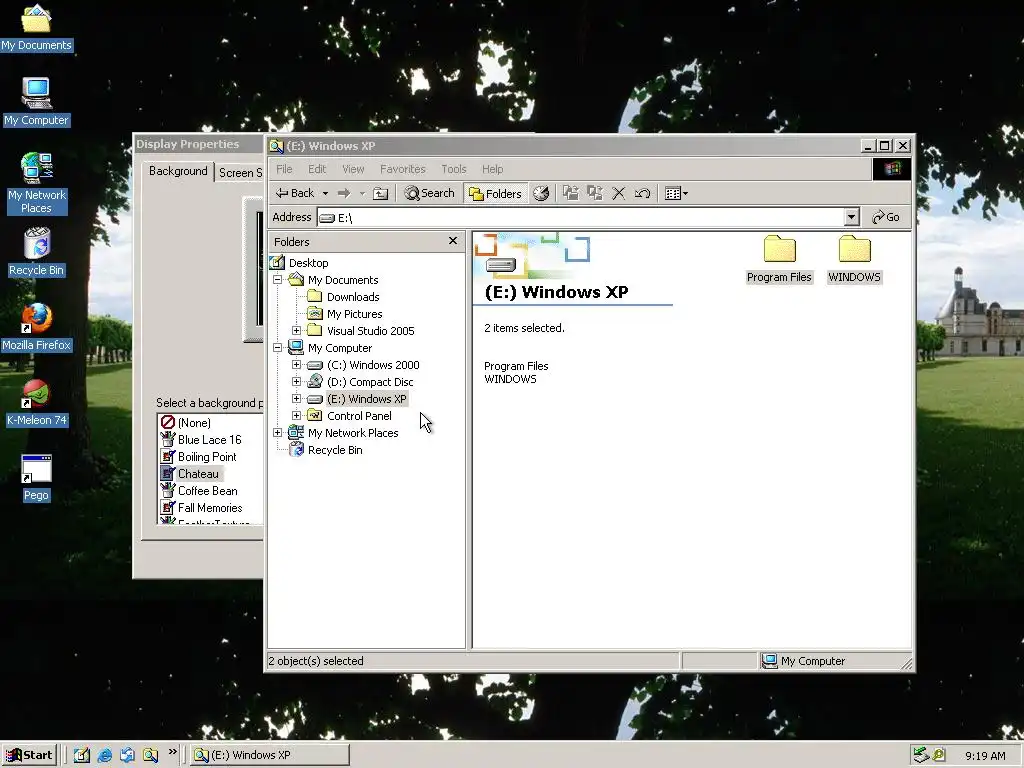Switch to Background tab in Display Properties

178,171
